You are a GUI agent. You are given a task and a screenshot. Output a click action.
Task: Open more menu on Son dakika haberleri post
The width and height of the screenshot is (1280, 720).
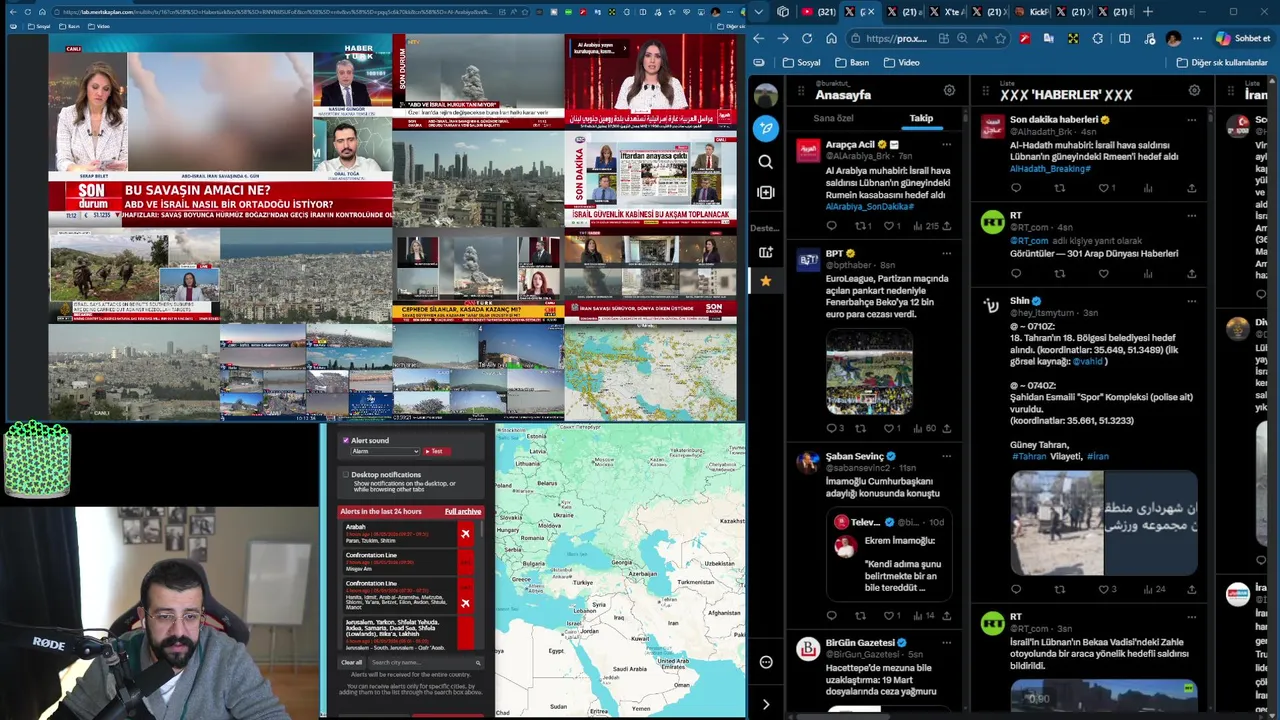tap(1192, 120)
